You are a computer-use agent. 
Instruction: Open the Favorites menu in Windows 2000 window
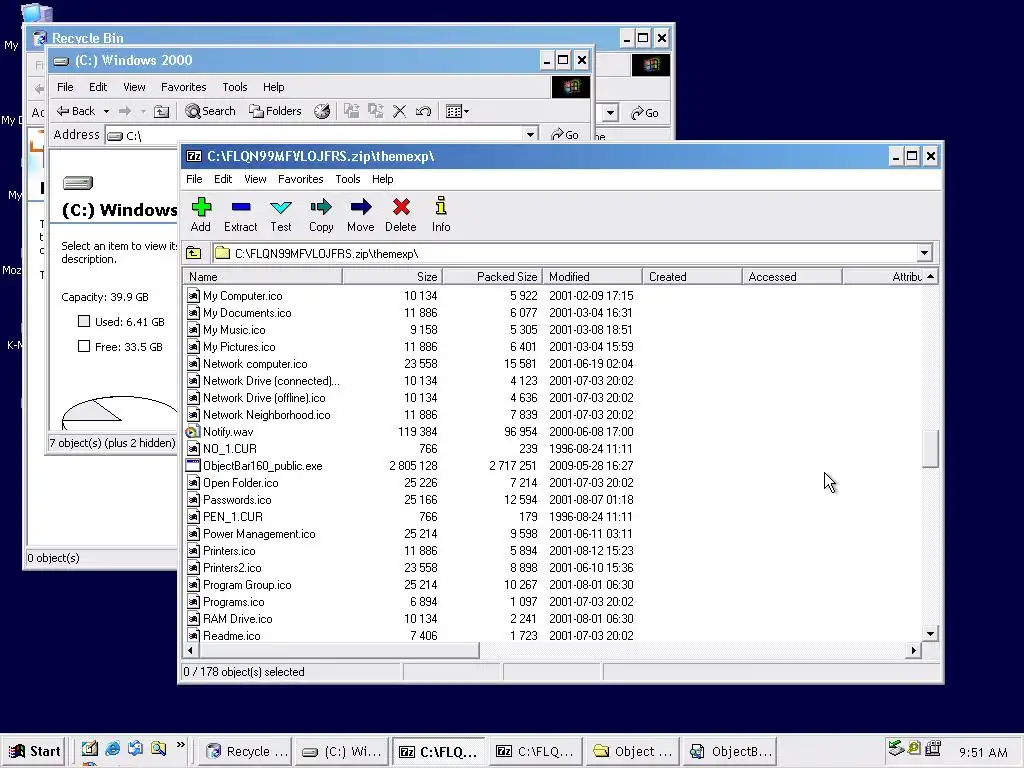184,87
